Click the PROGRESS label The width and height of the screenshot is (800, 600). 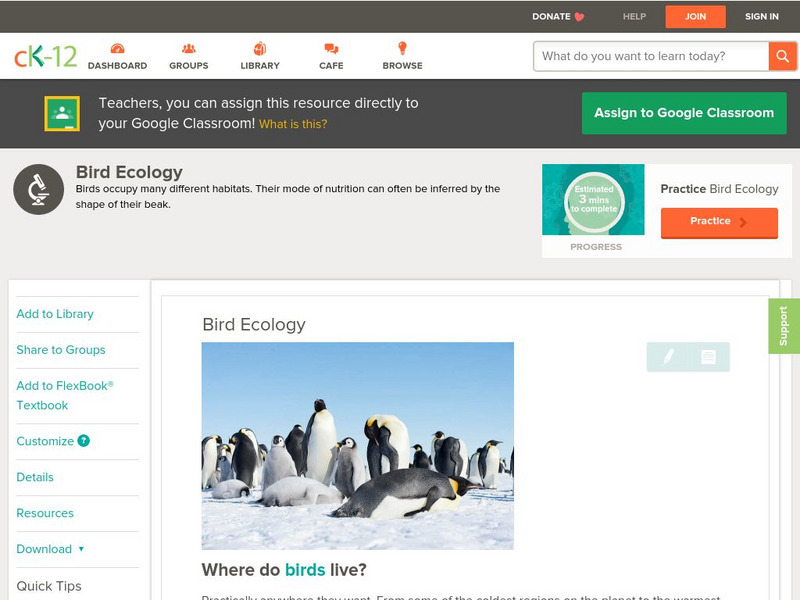pyautogui.click(x=596, y=247)
